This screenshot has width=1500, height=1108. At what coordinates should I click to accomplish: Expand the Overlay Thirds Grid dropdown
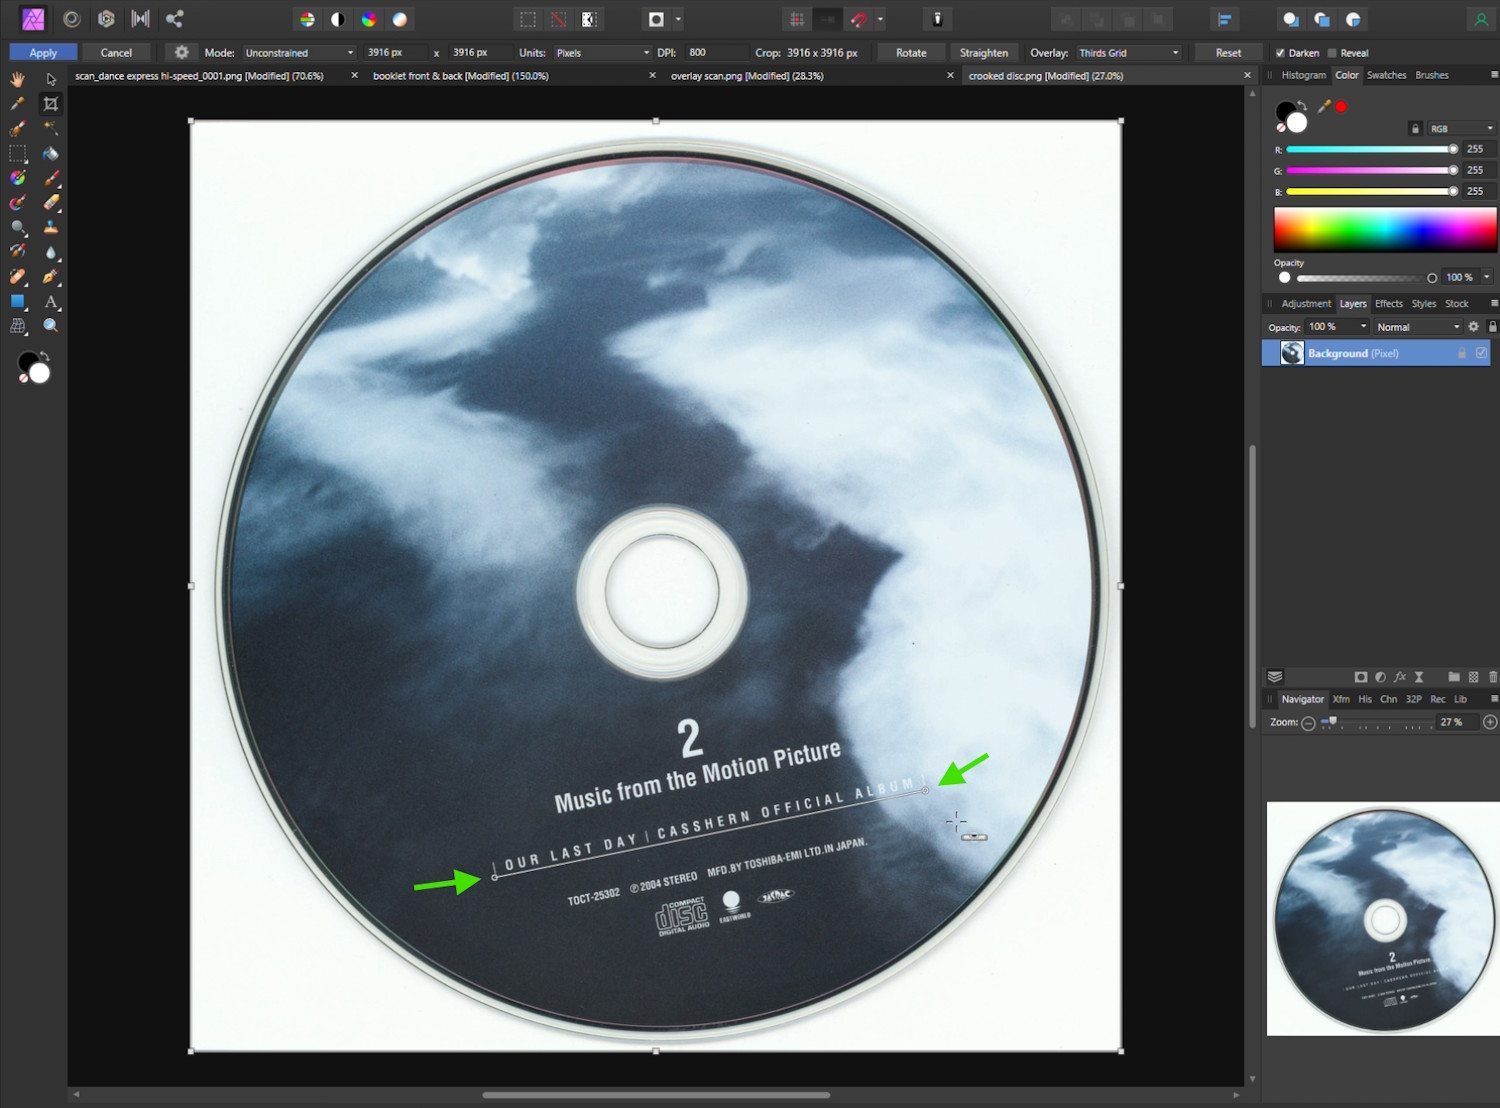pos(1128,53)
